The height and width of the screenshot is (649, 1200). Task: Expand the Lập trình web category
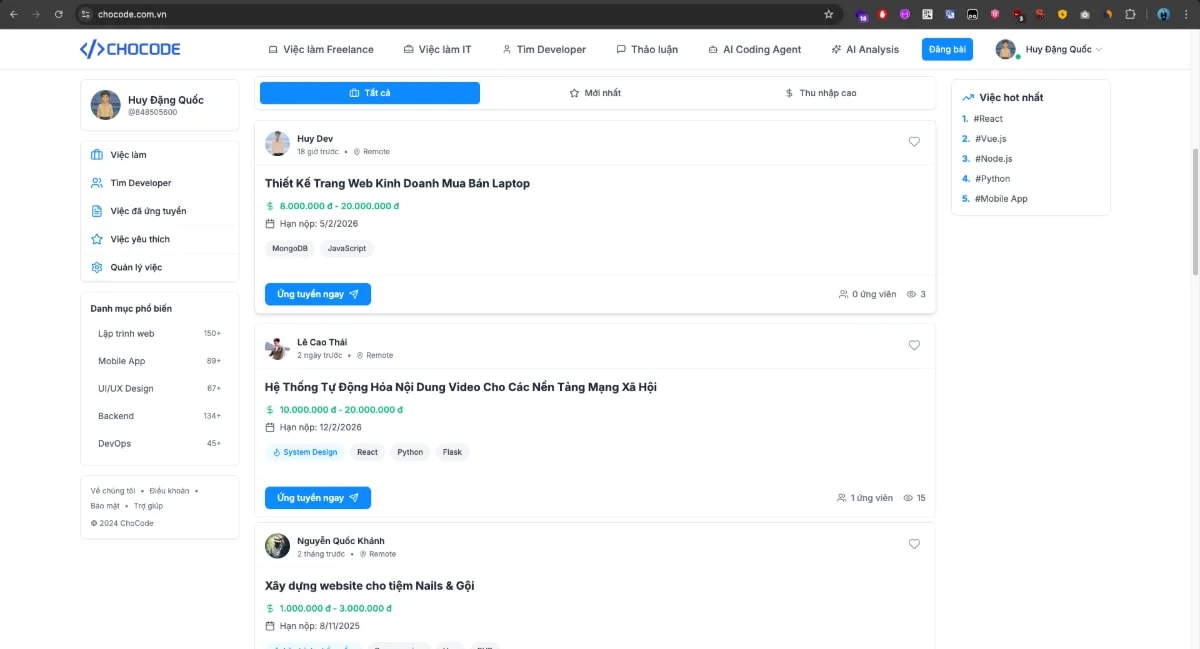coord(126,334)
